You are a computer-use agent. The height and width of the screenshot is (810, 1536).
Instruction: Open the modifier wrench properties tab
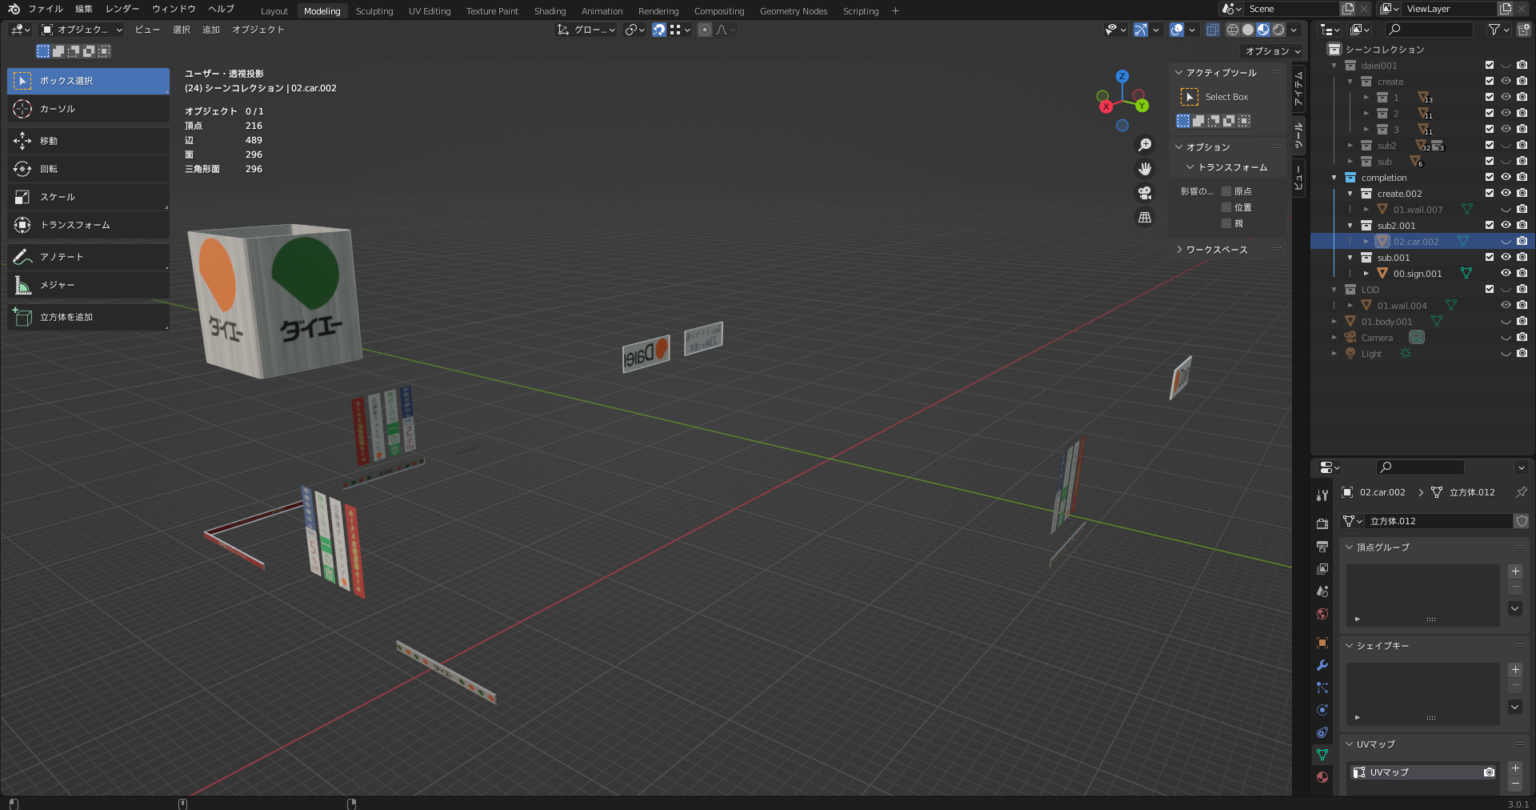point(1322,665)
